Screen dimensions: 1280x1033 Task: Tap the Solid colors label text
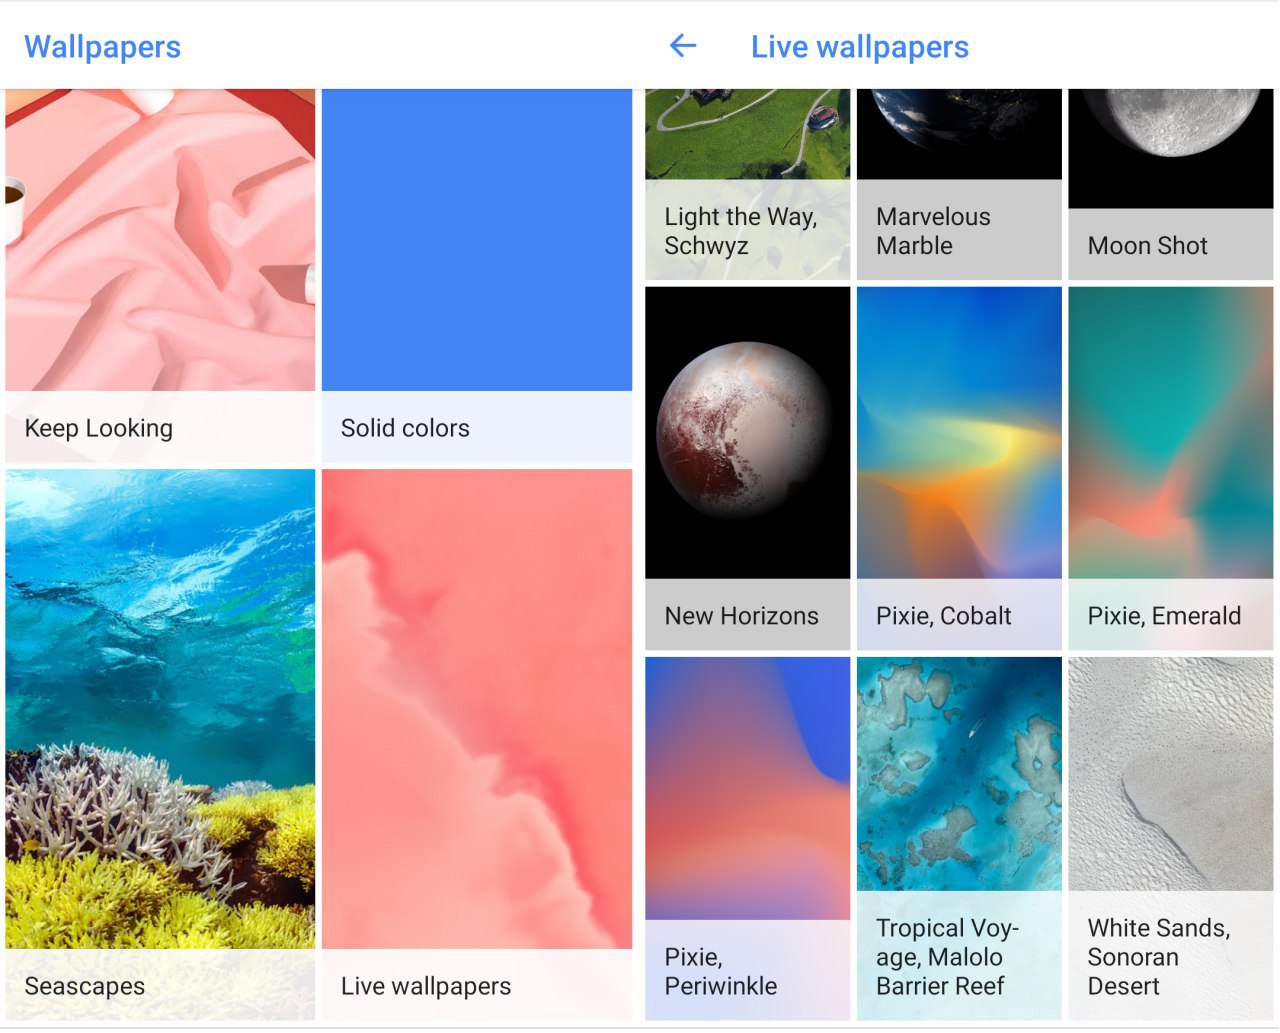[405, 428]
